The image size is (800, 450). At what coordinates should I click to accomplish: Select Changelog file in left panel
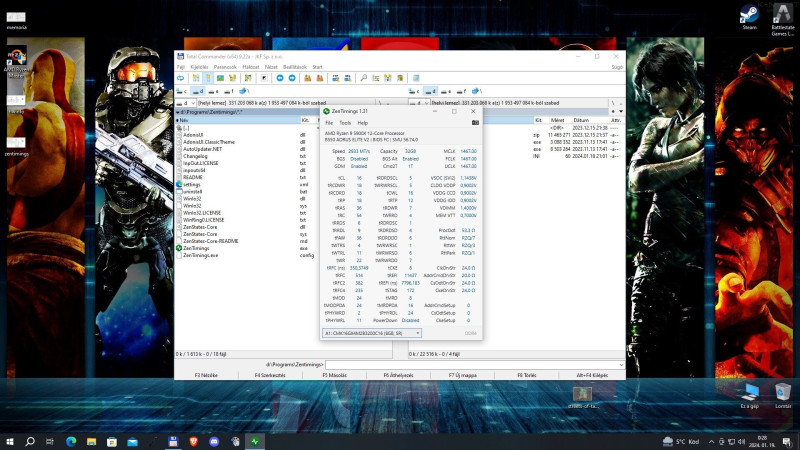pos(195,156)
